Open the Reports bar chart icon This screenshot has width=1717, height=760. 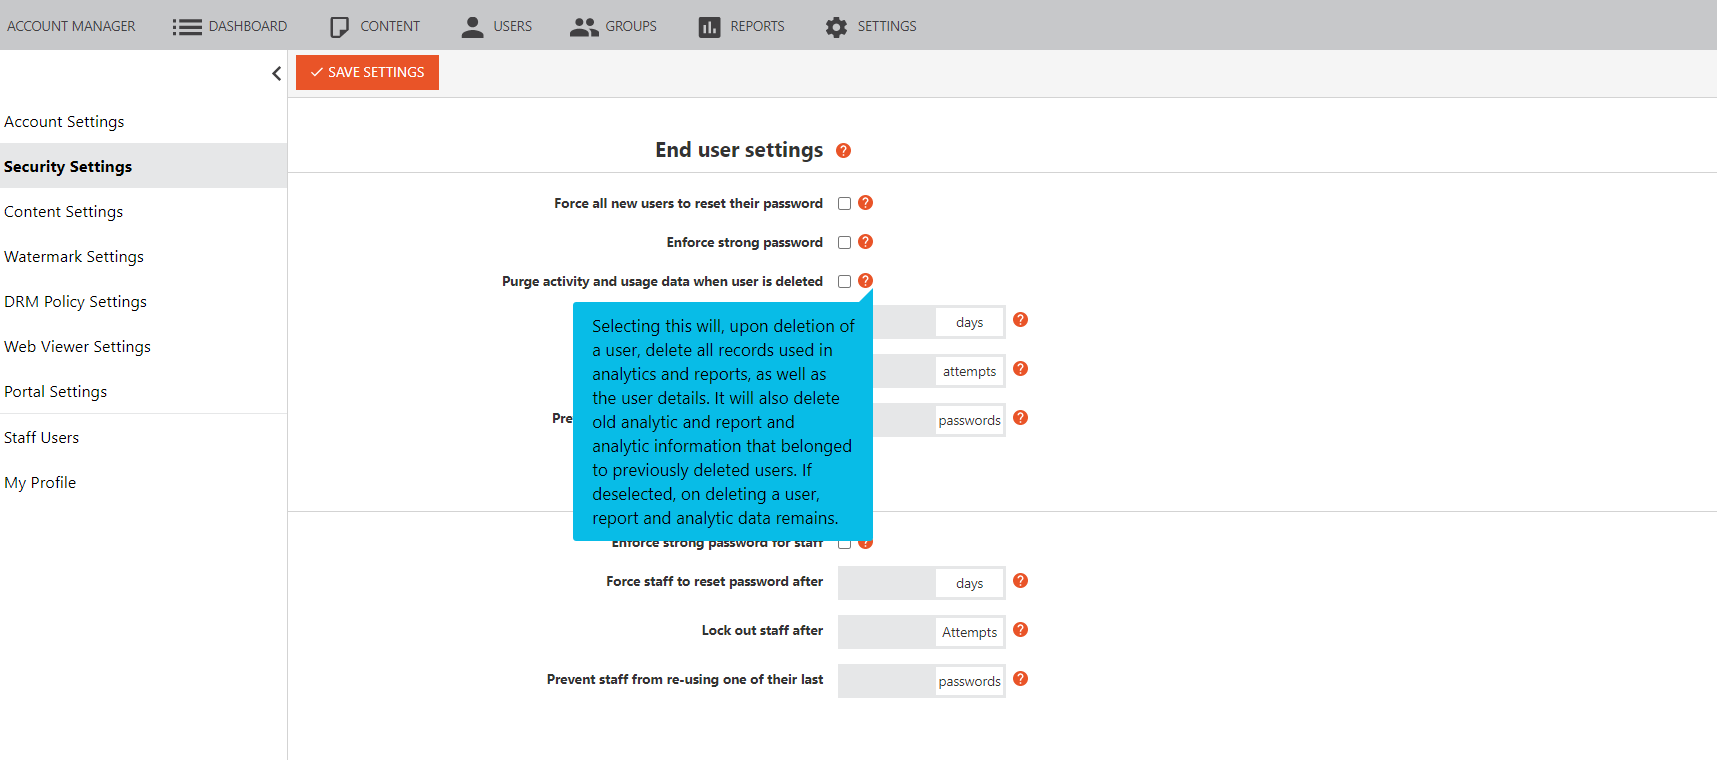(x=709, y=27)
